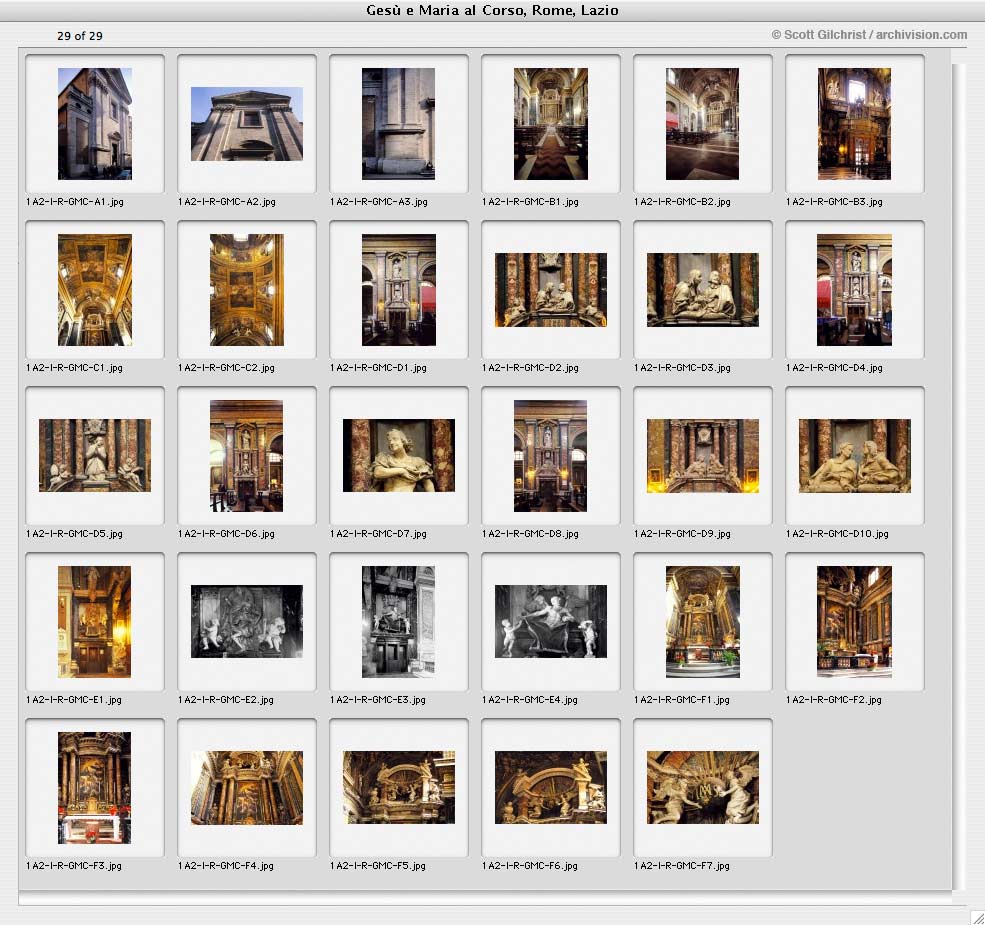985x925 pixels.
Task: Open grayscale thumbnail 1A2-I-R-GMC-E2.jpg
Action: pyautogui.click(x=247, y=621)
